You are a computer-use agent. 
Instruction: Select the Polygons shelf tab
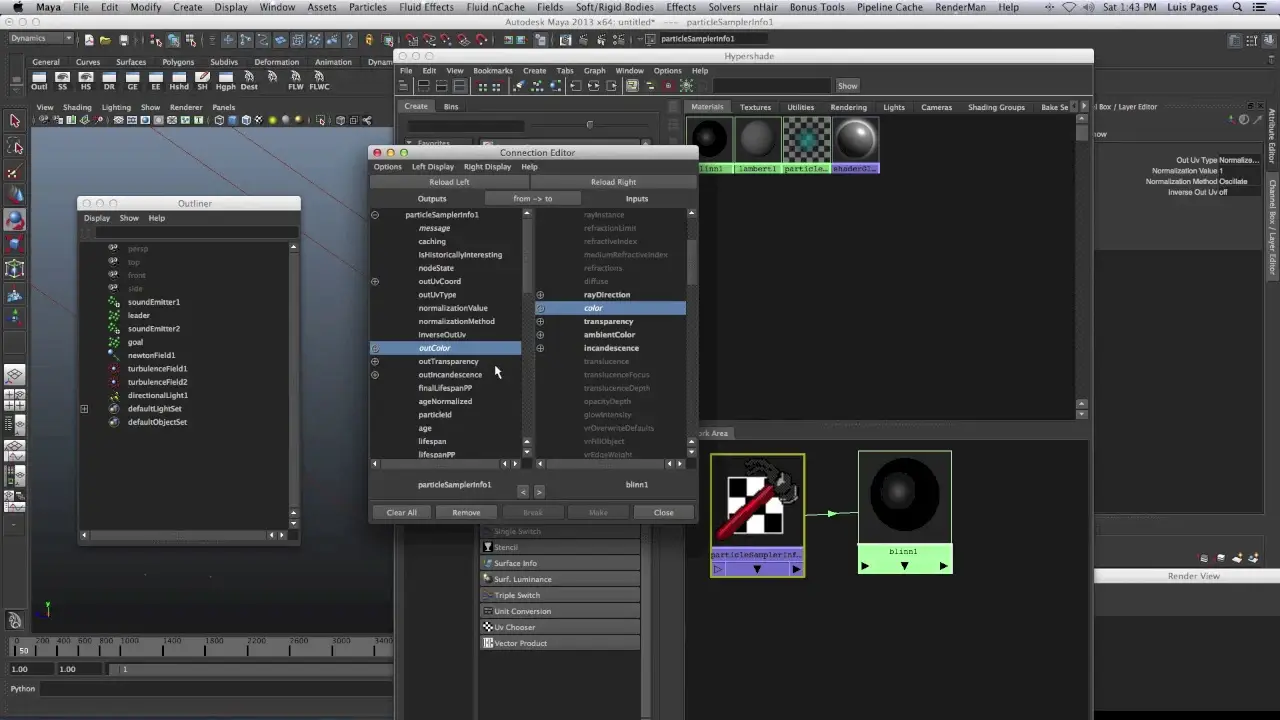coord(178,62)
